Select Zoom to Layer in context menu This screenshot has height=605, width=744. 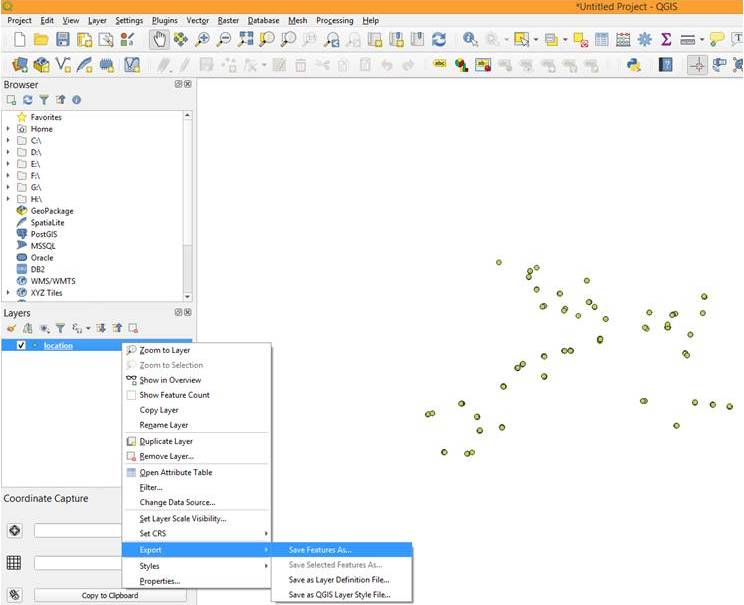(x=197, y=350)
